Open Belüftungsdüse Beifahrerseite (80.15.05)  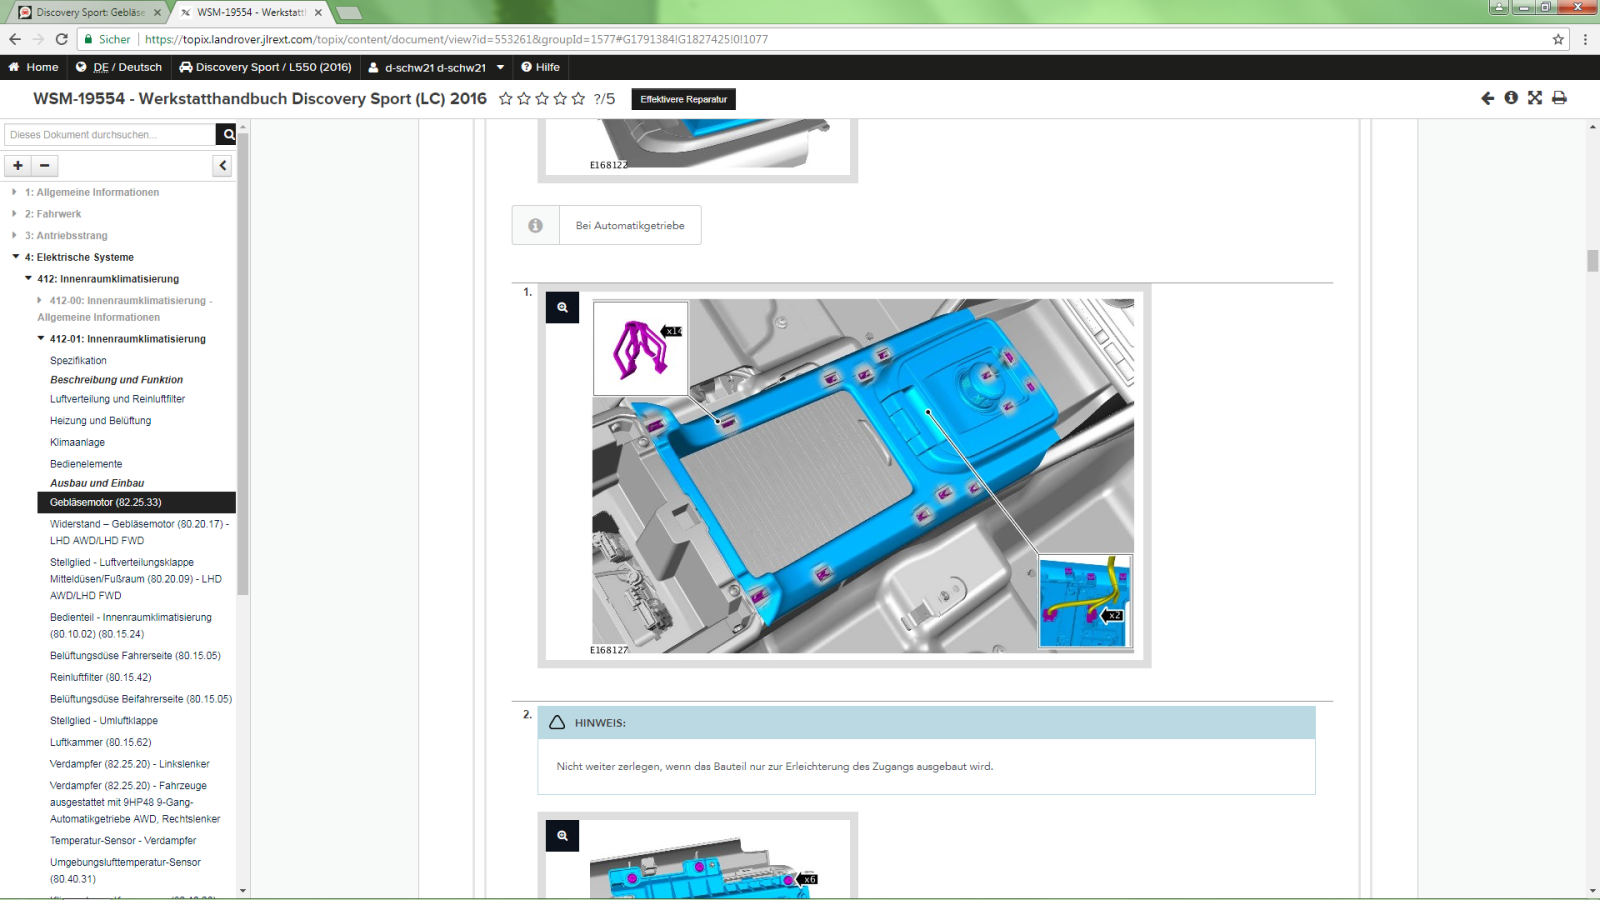tap(141, 699)
